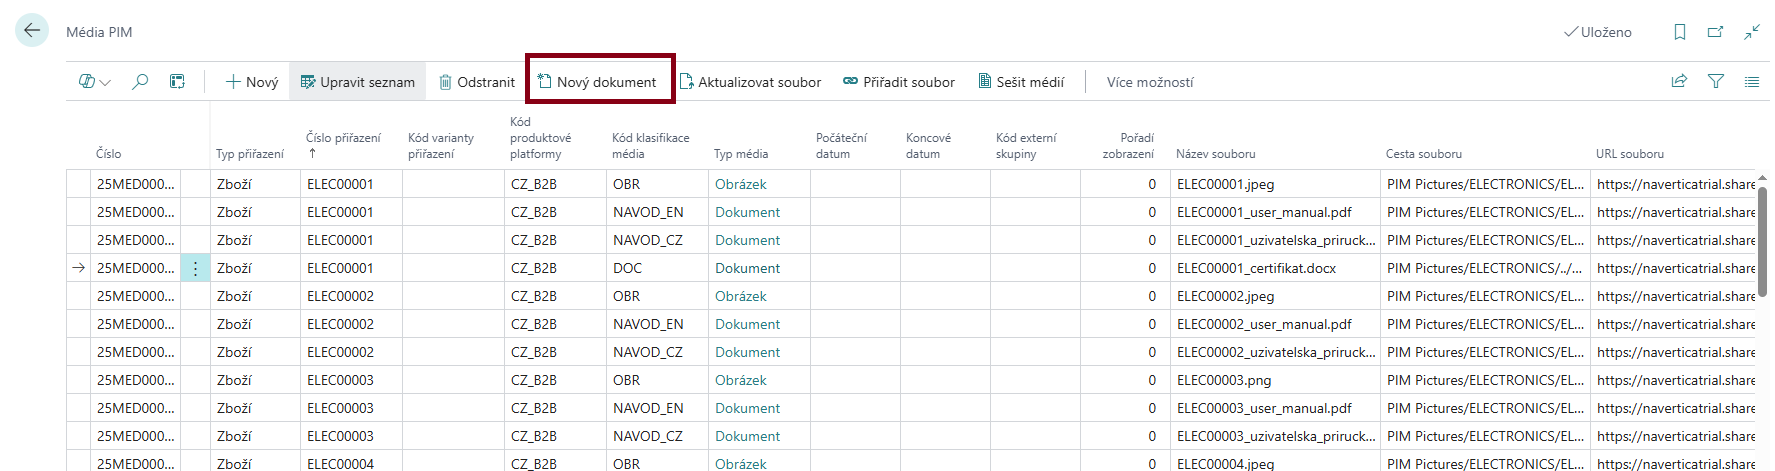The height and width of the screenshot is (471, 1775).
Task: Open the analysis mode icon beside search
Action: [177, 82]
